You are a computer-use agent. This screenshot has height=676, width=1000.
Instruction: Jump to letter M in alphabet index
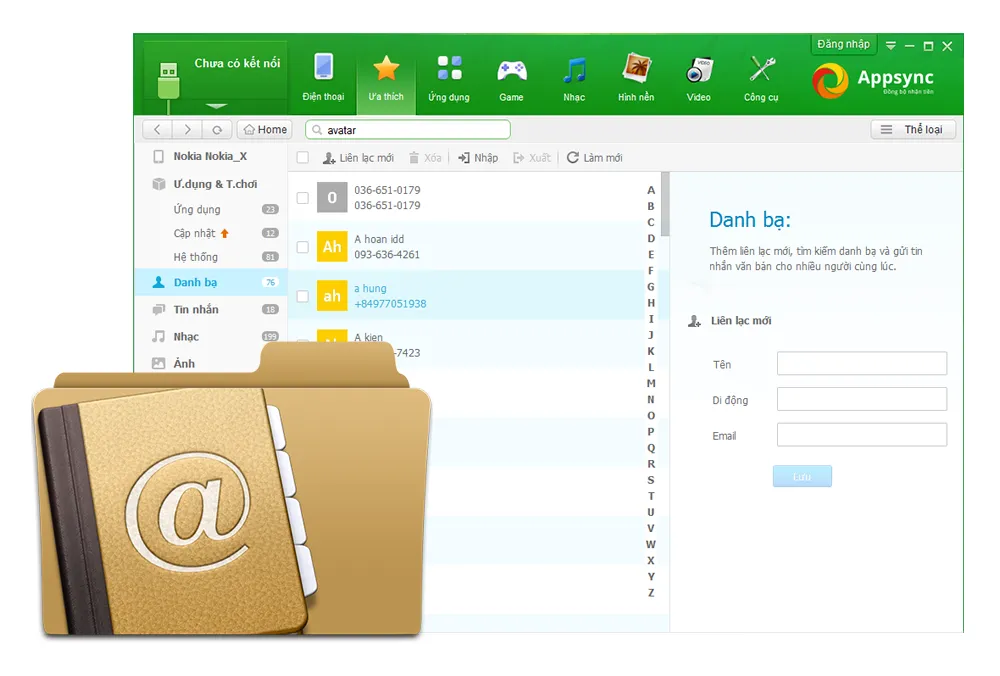pos(651,383)
